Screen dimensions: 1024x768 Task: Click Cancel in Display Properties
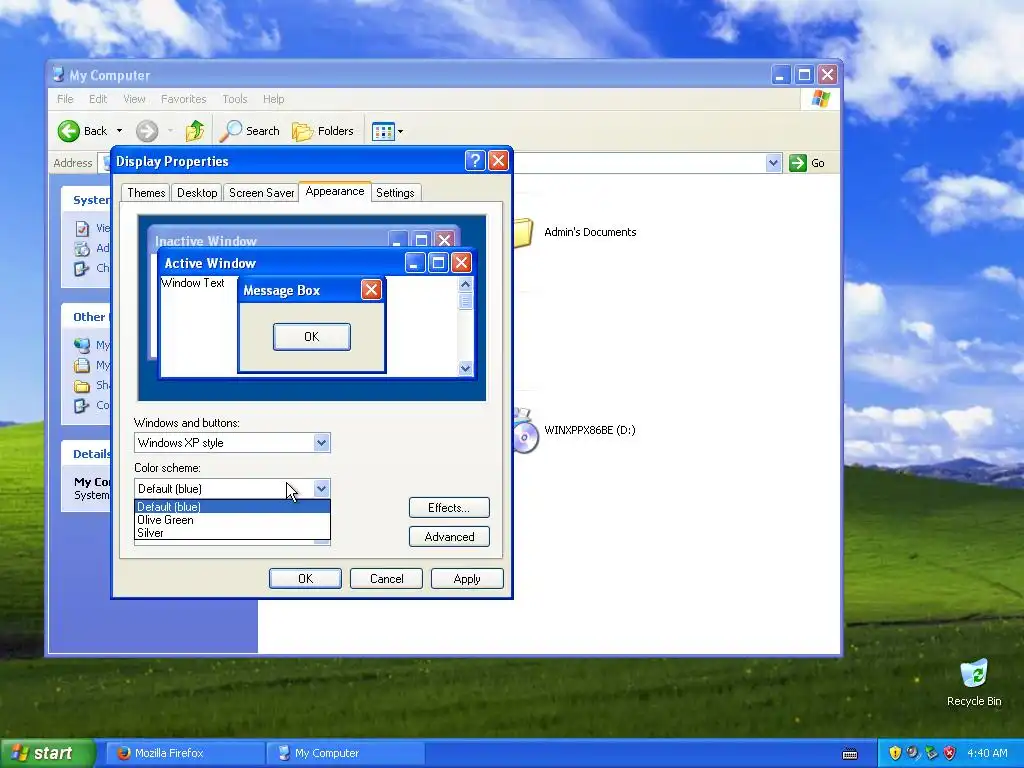[387, 579]
